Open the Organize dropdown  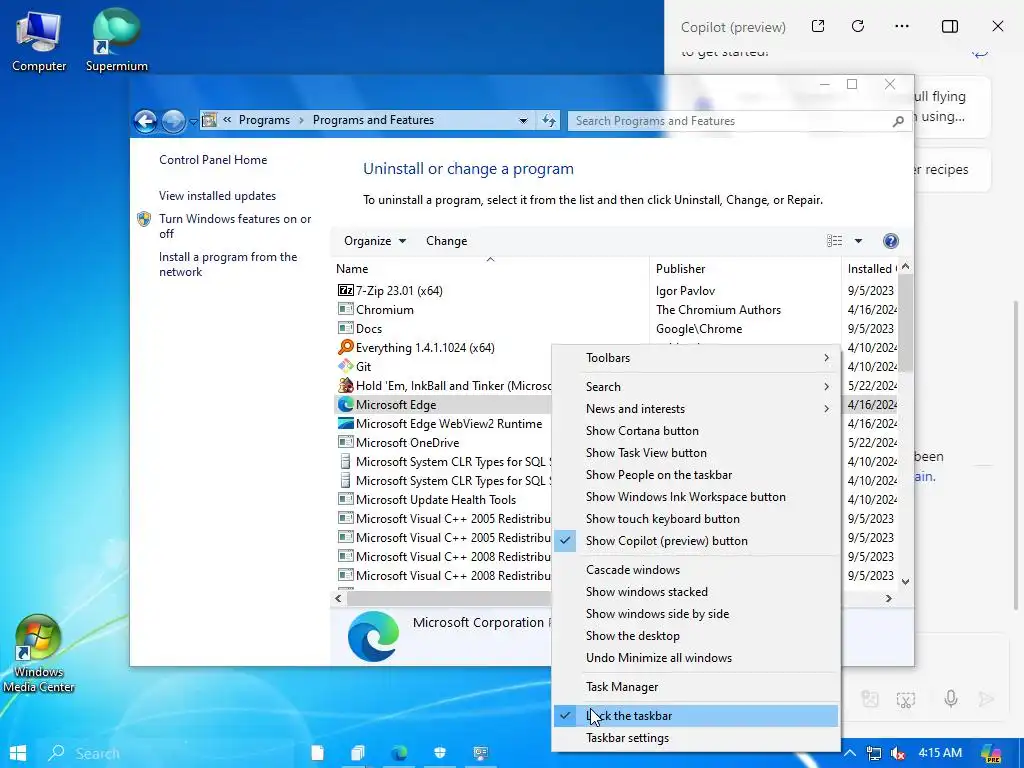[375, 241]
